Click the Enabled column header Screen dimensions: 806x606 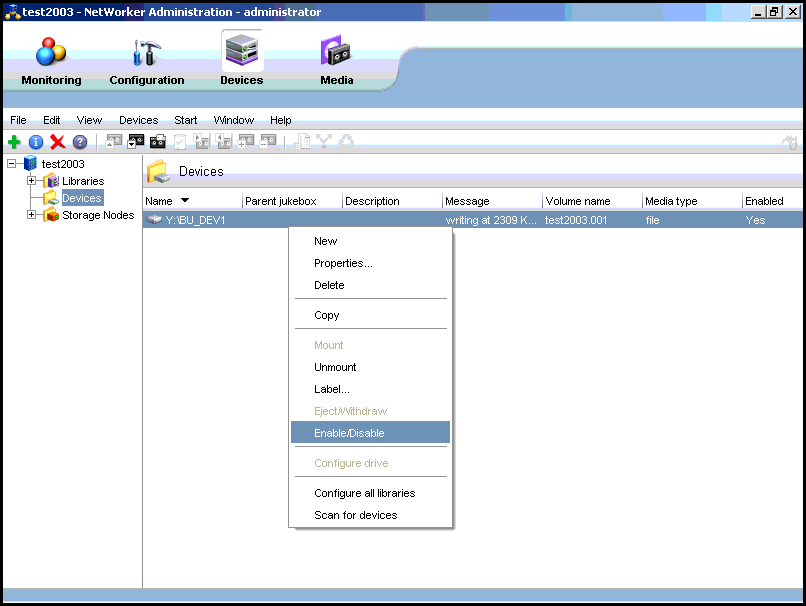(773, 201)
